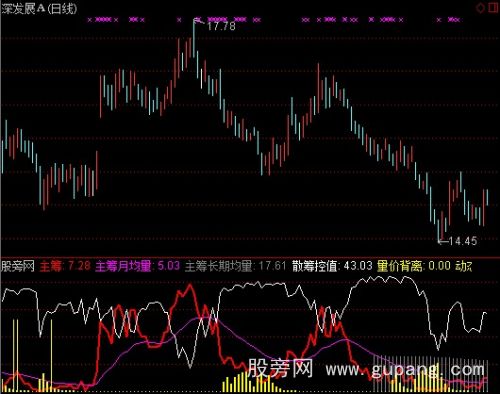Select the purple 主筹月均量: 5.03 value
The image size is (500, 394).
pyautogui.click(x=138, y=266)
